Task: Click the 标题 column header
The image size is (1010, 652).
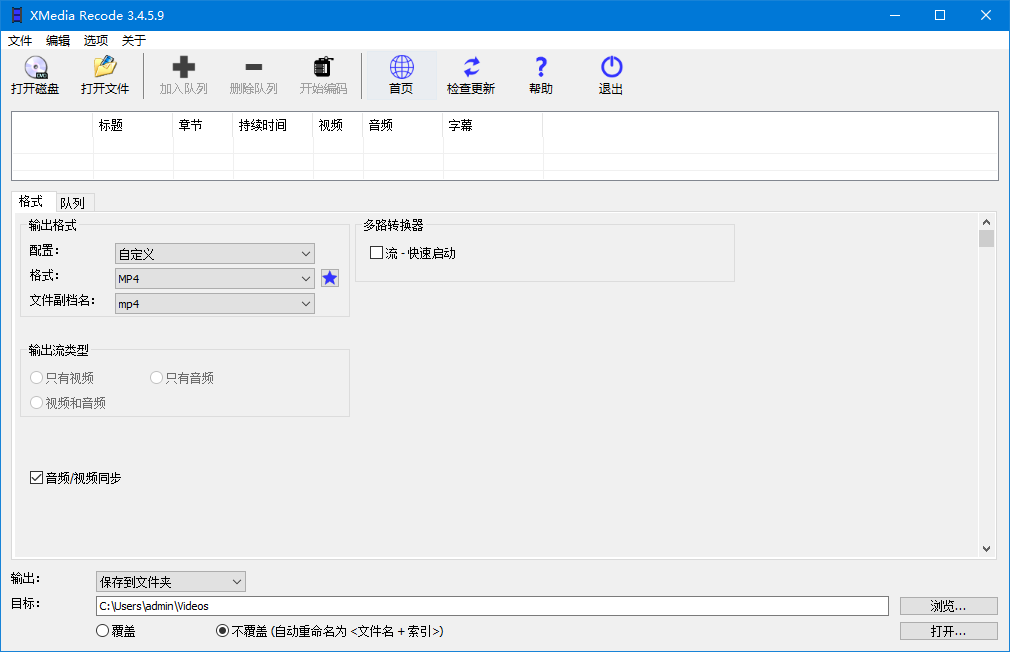Action: point(133,125)
